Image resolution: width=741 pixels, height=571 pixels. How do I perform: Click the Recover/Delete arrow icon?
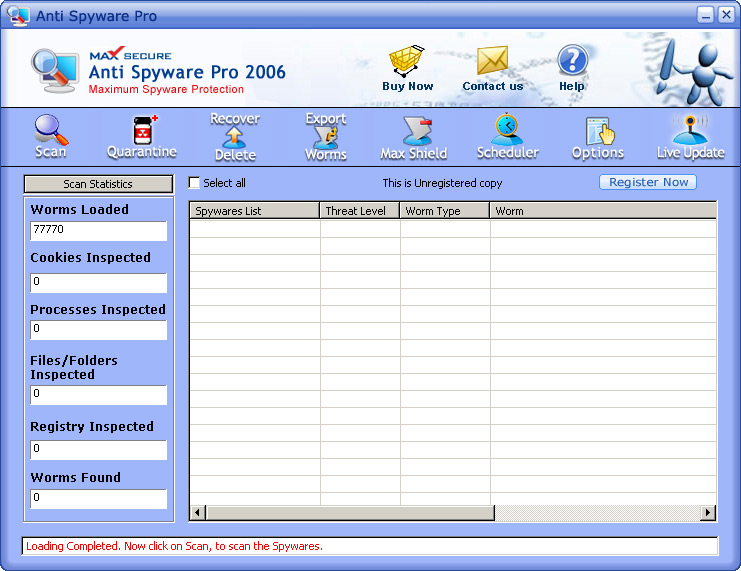(235, 138)
